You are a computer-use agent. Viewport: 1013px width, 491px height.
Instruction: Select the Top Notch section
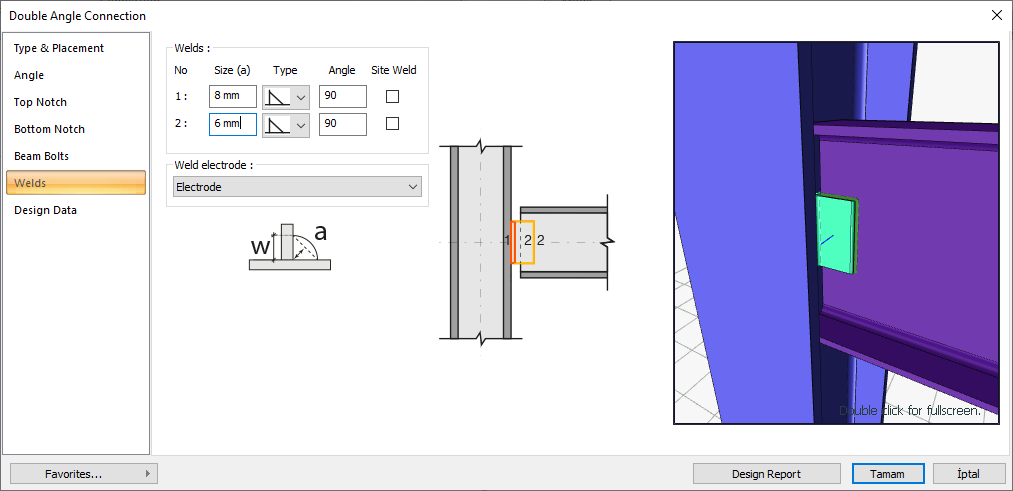pyautogui.click(x=40, y=102)
